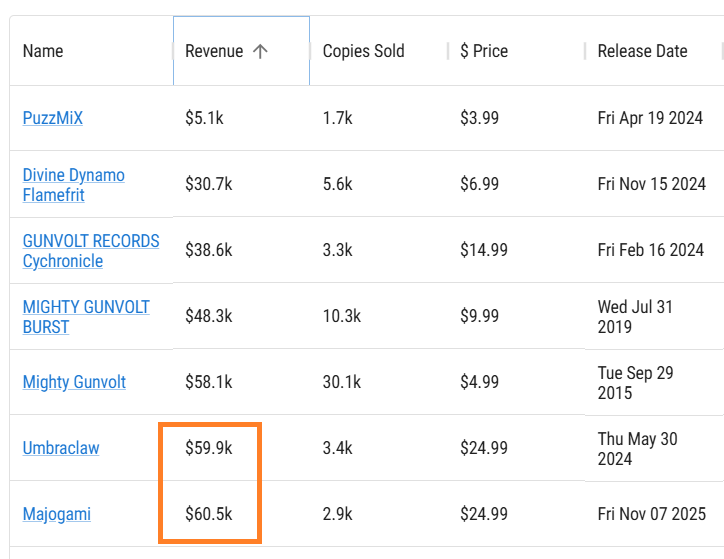724x559 pixels.
Task: Select Umbraclaw's $24.99 price cell
Action: point(516,448)
